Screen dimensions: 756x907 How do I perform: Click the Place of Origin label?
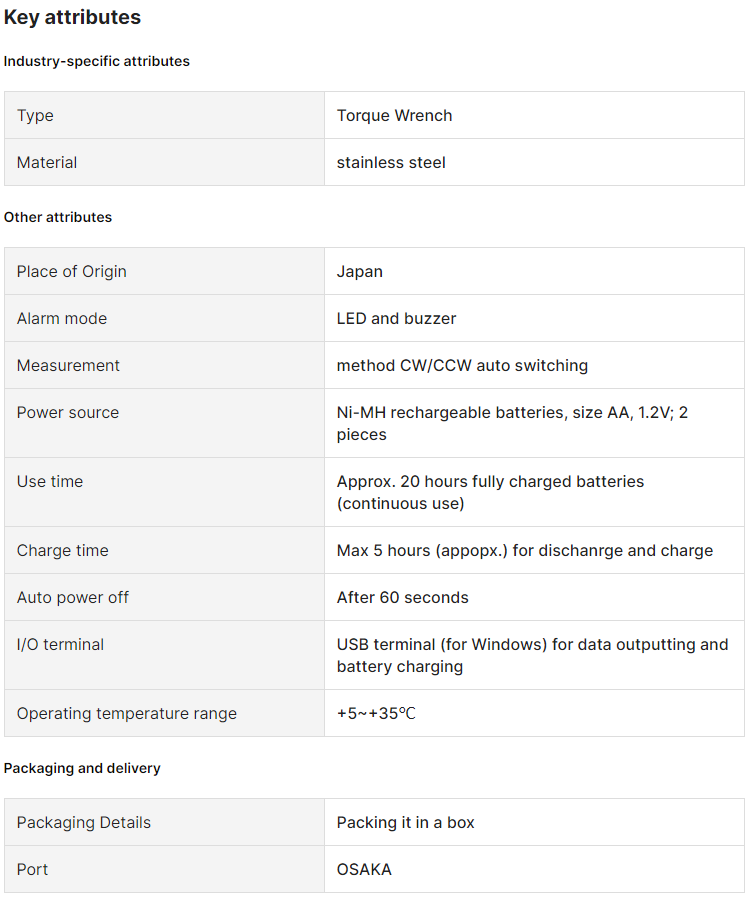pos(71,271)
